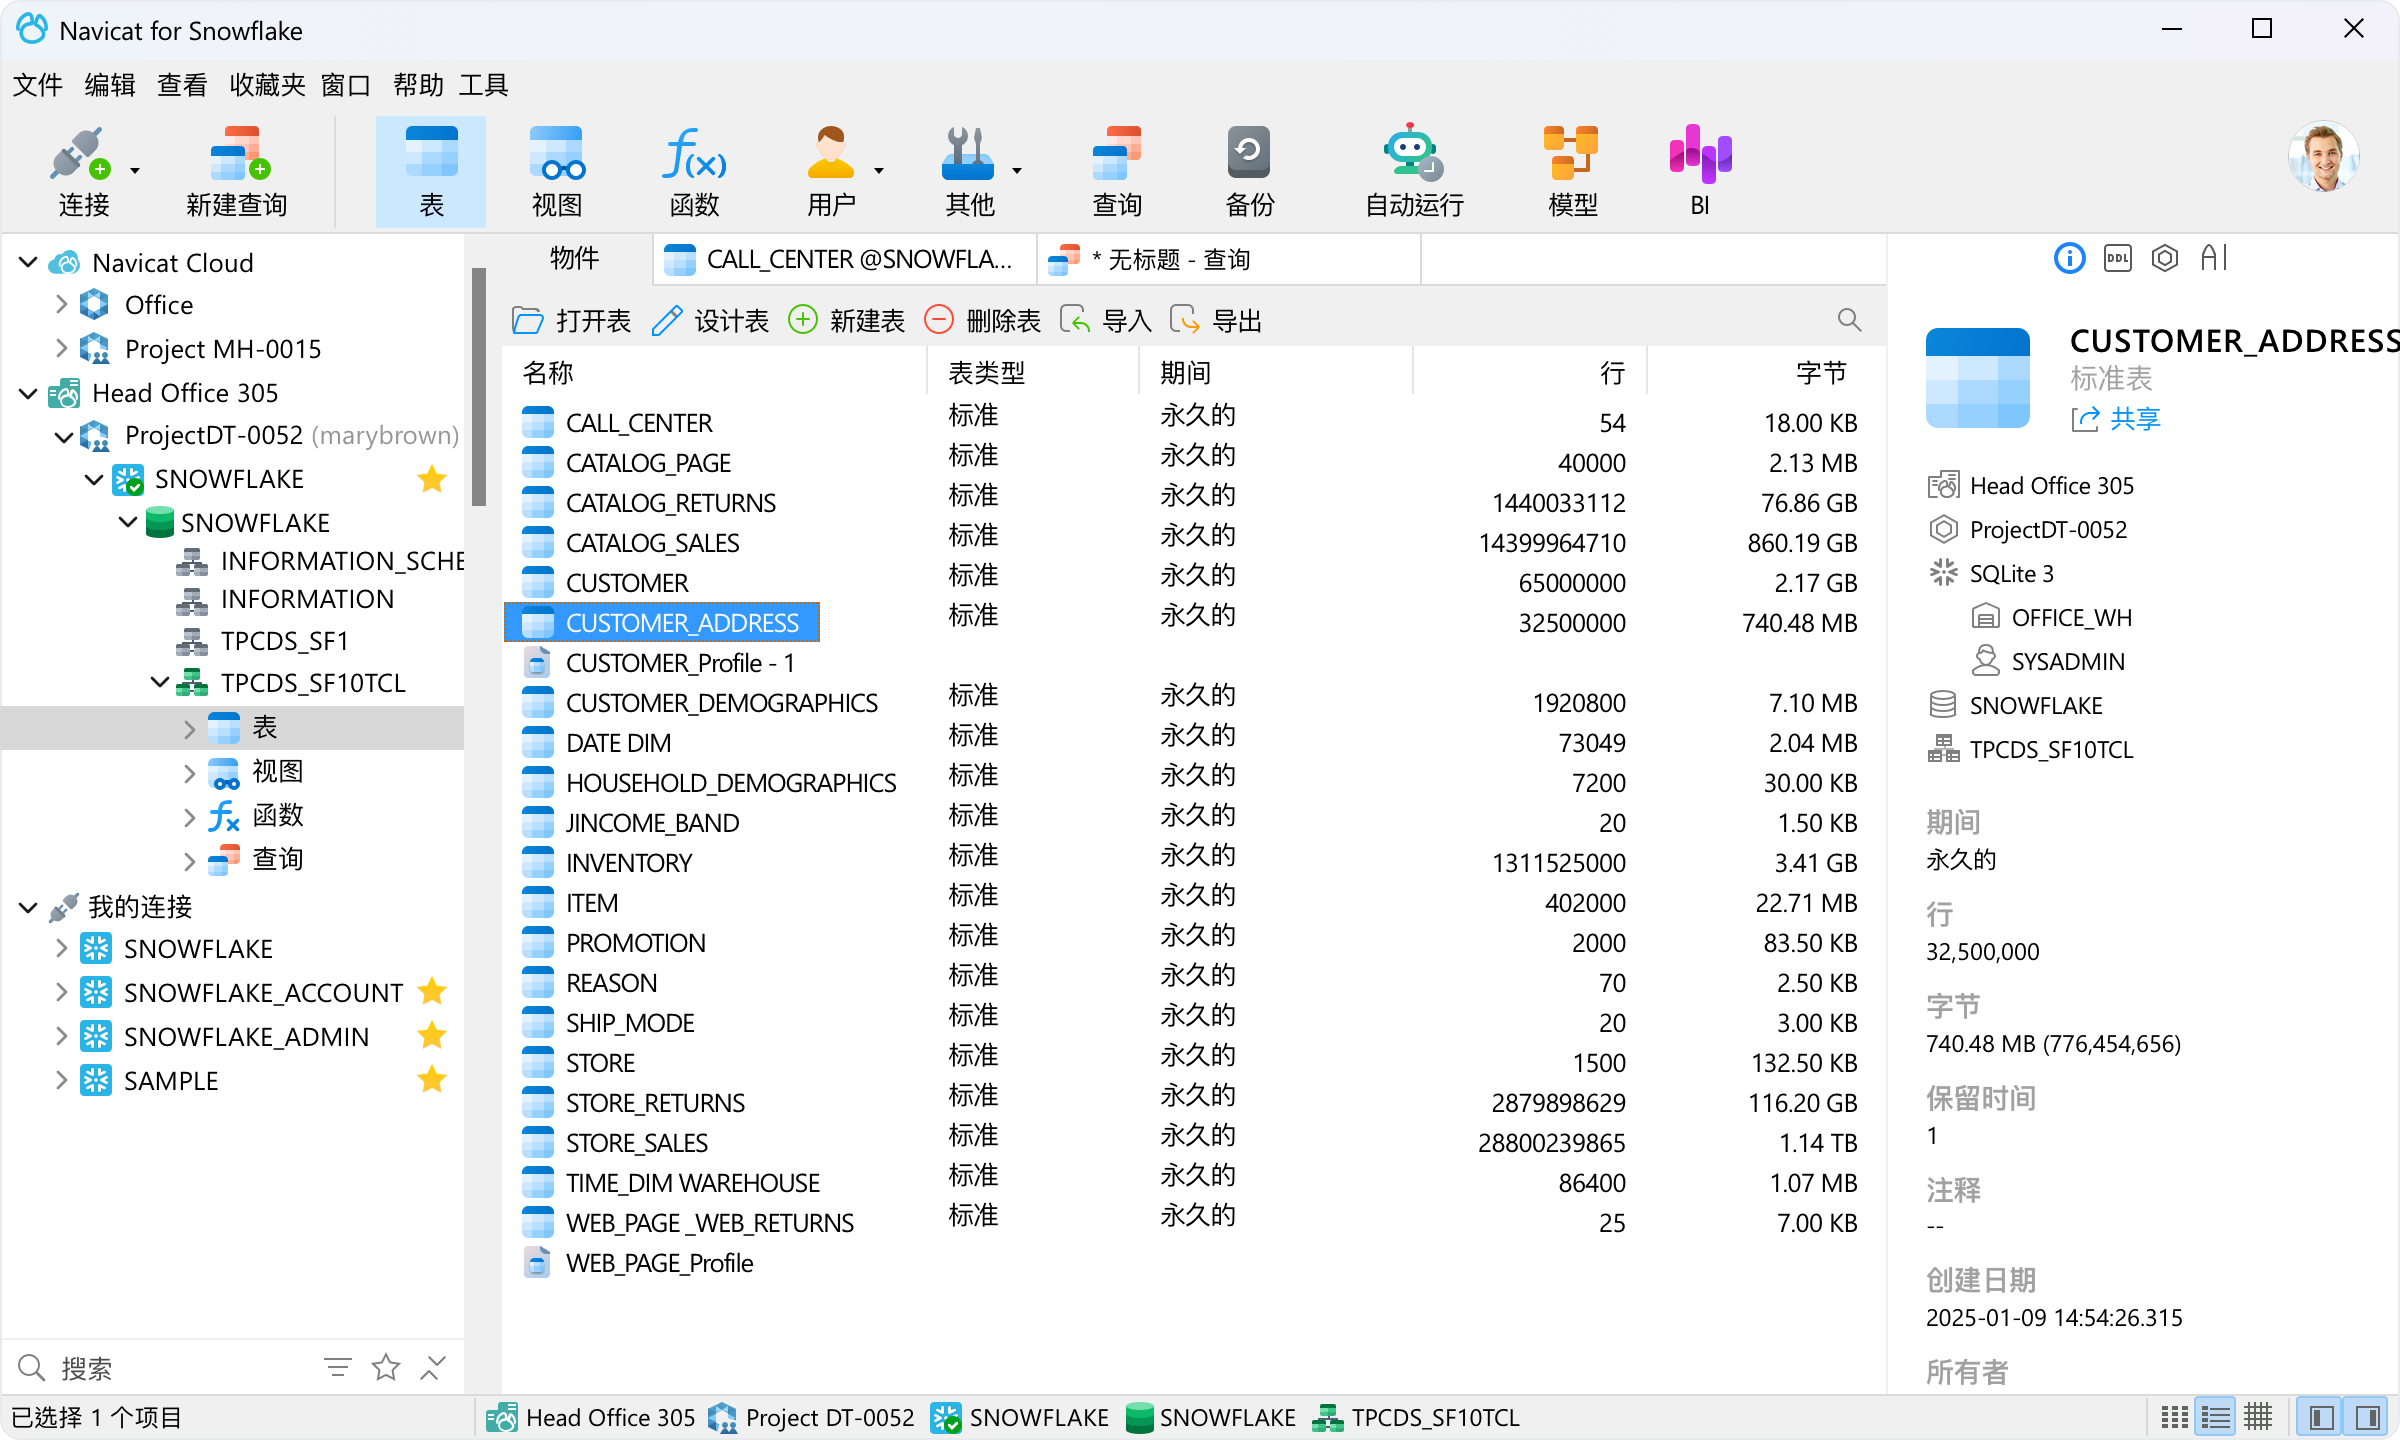
Task: Collapse the Navicat Cloud tree node
Action: pyautogui.click(x=28, y=263)
